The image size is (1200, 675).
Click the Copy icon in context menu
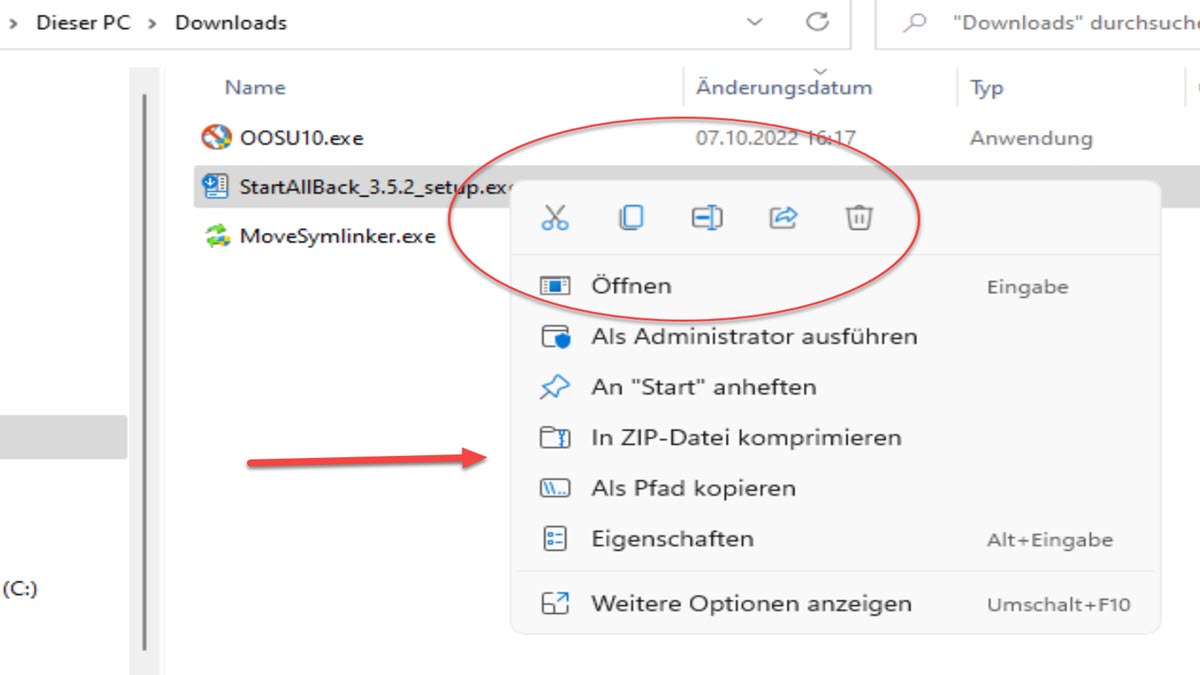(x=631, y=217)
